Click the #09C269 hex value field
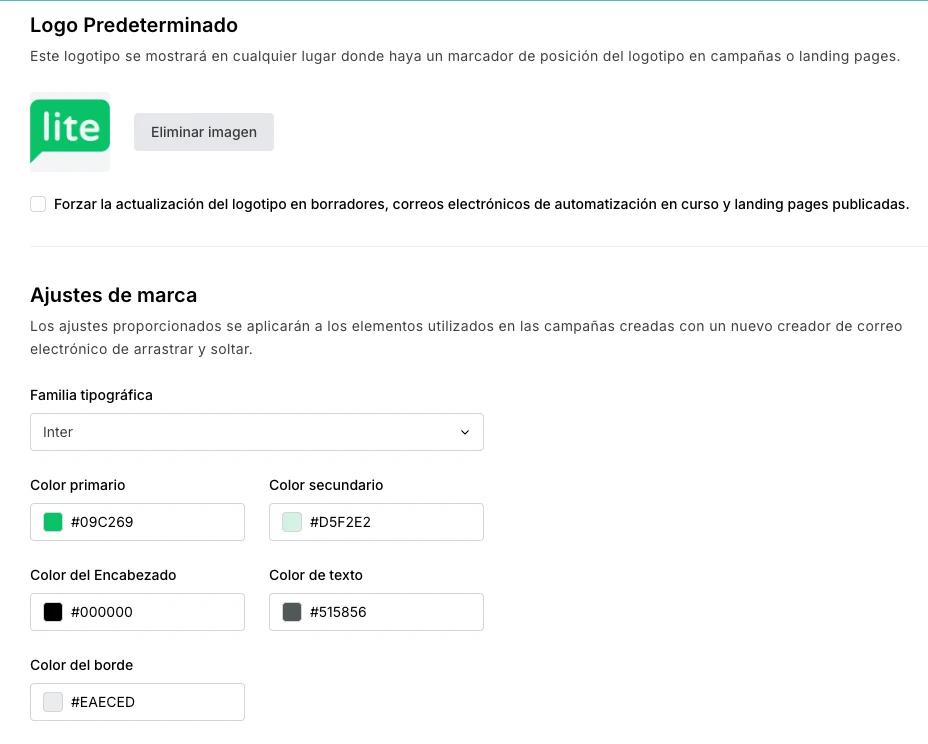The width and height of the screenshot is (928, 744). [150, 522]
